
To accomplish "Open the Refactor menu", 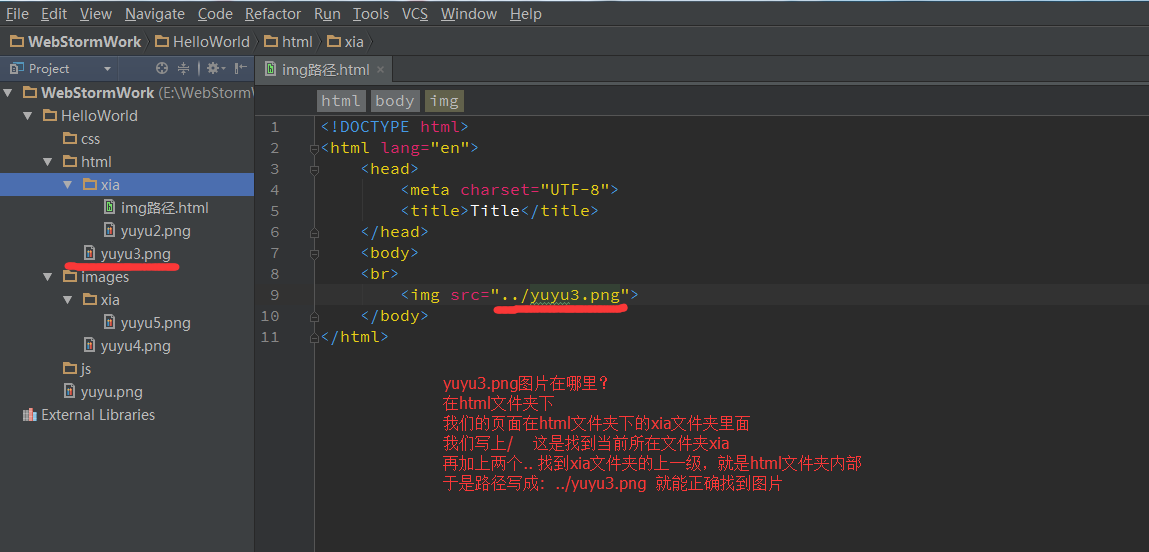I will coord(273,14).
